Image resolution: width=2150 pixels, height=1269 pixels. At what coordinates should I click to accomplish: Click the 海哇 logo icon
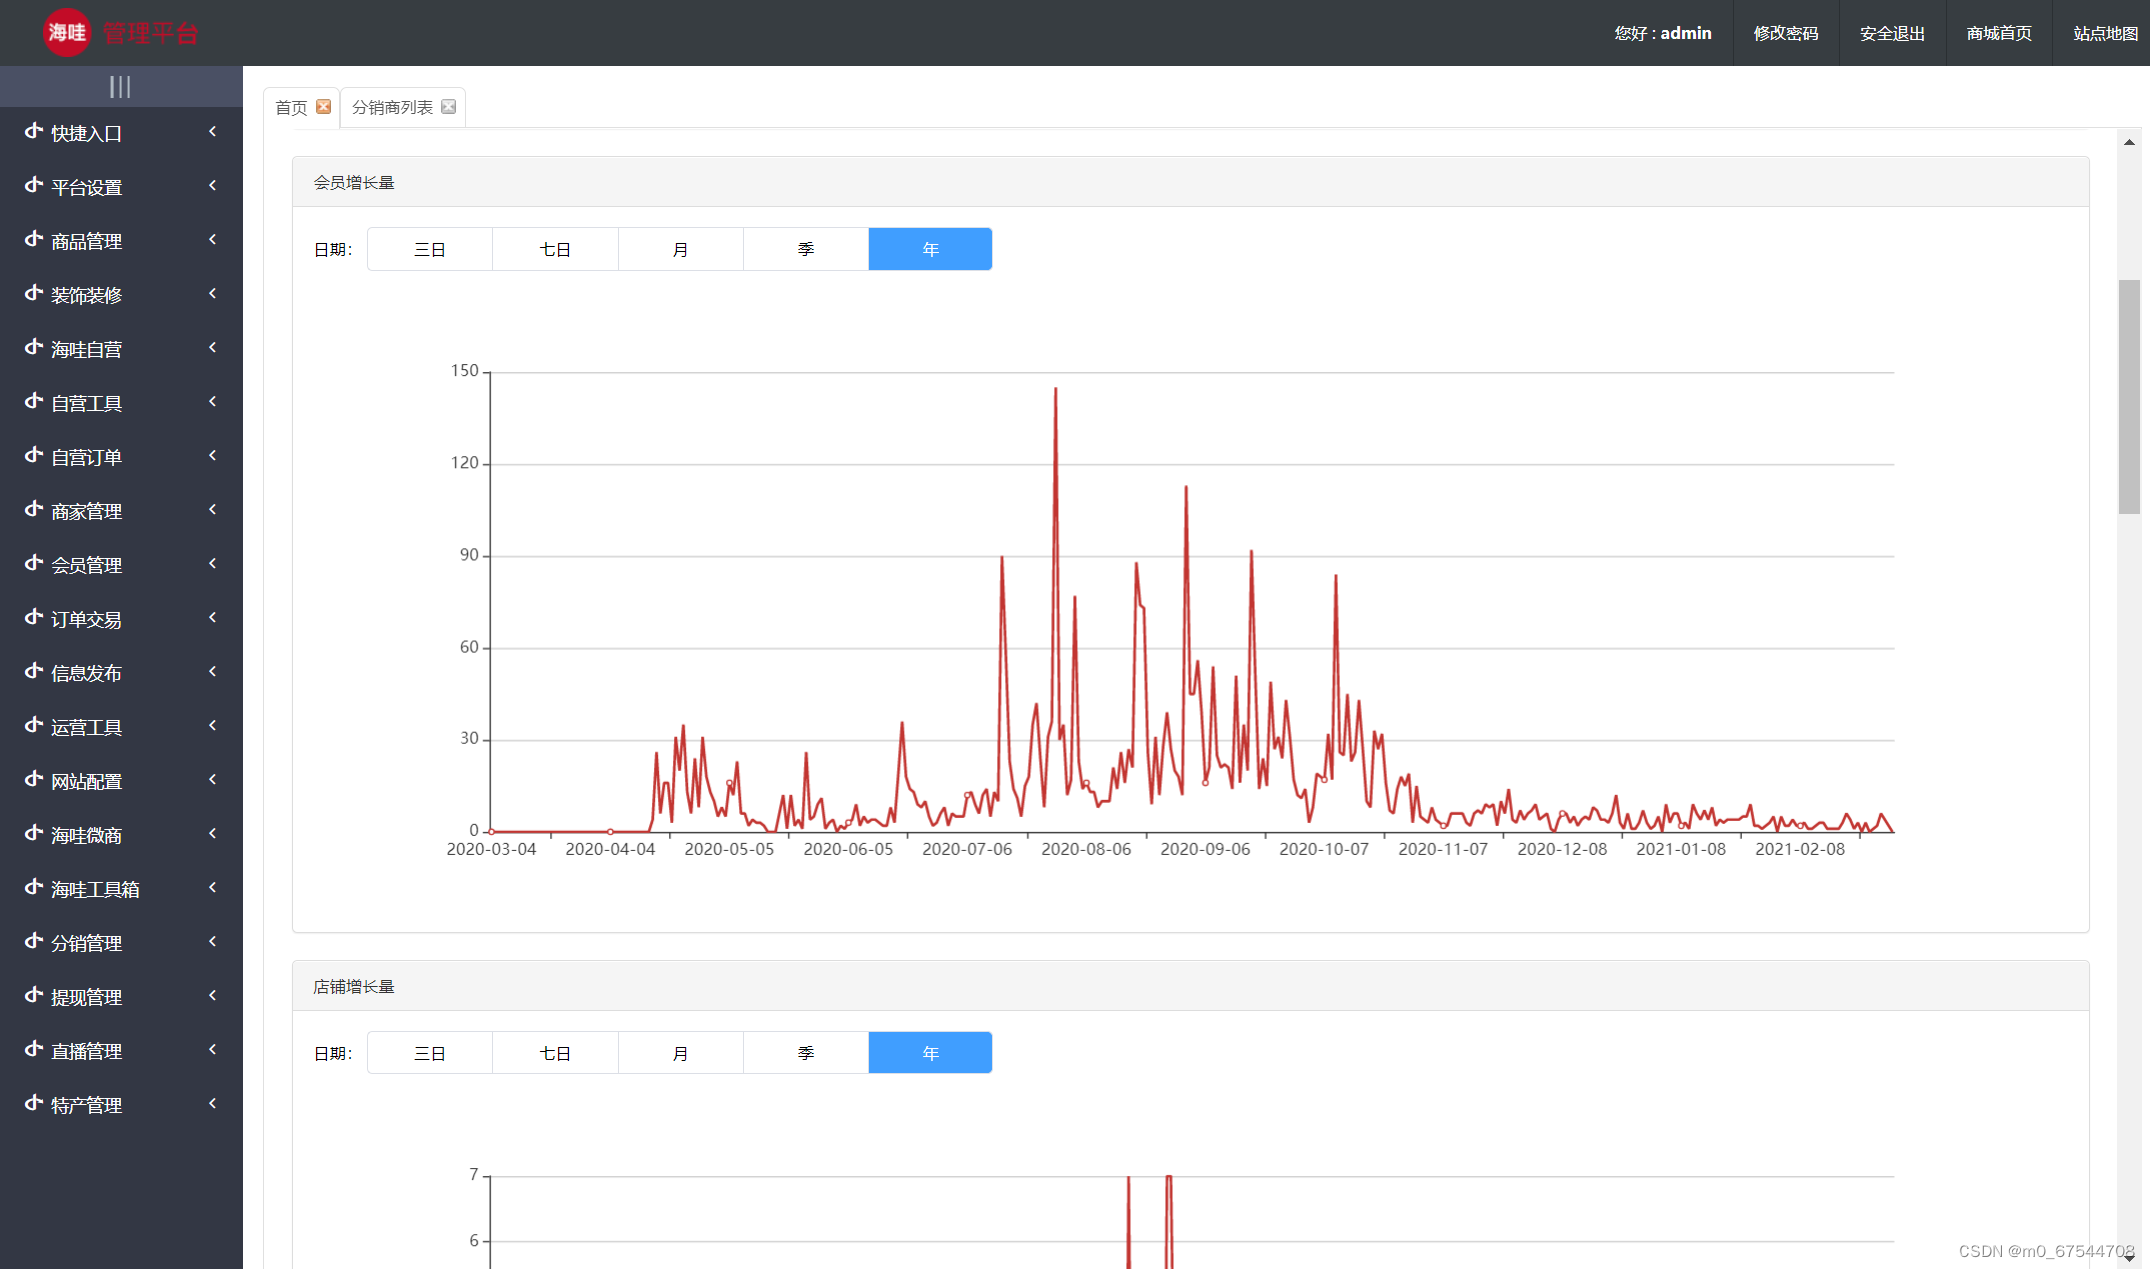click(67, 33)
